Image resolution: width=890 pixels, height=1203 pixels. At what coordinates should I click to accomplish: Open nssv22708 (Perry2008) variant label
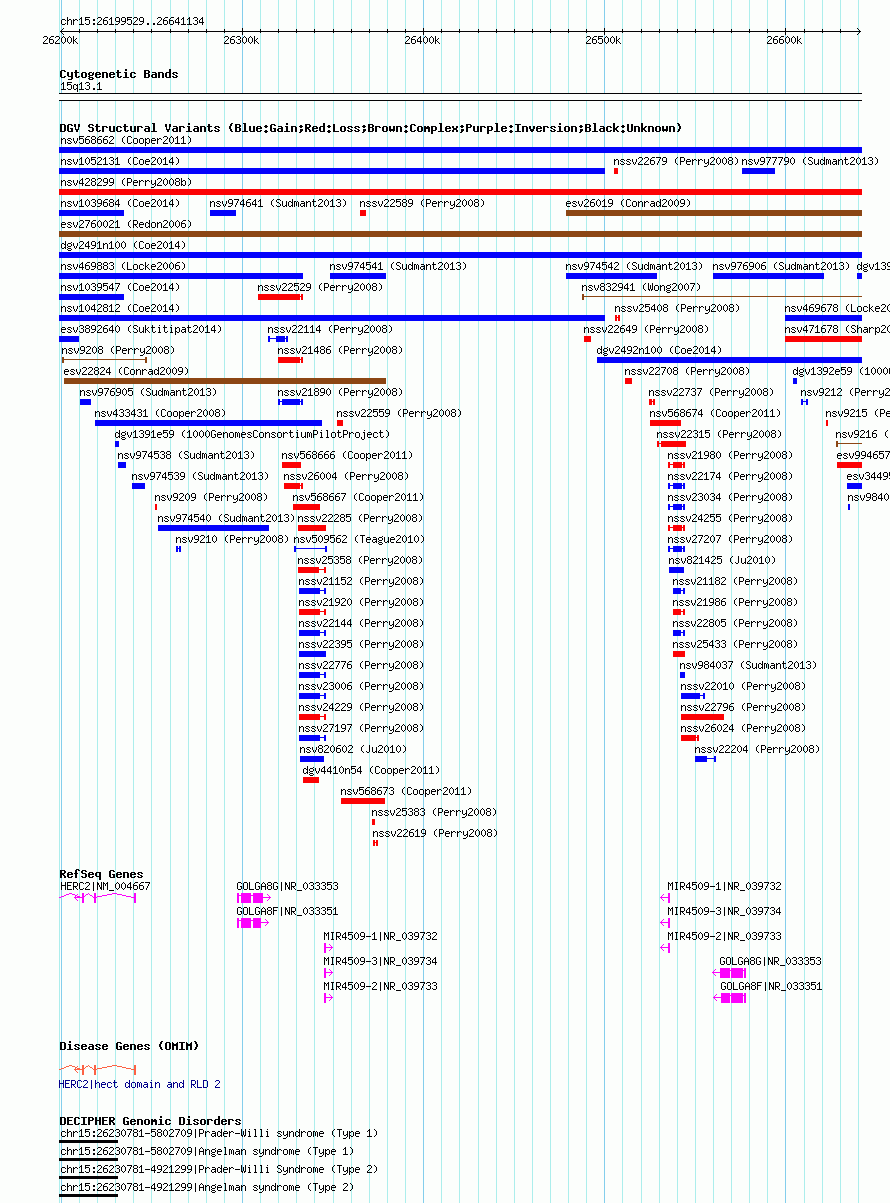[x=687, y=371]
